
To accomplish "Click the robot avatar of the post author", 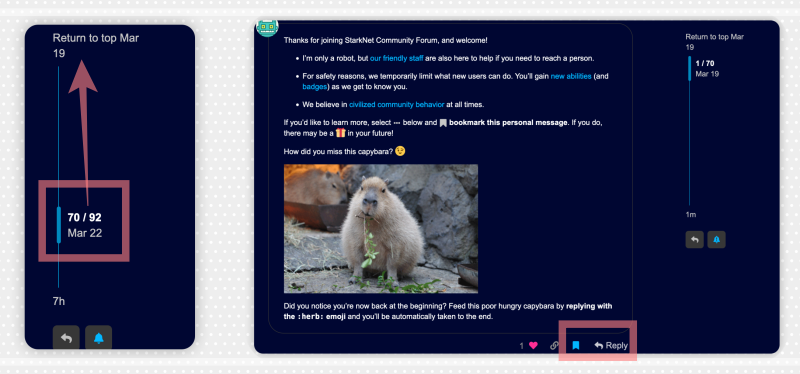I will click(x=267, y=28).
